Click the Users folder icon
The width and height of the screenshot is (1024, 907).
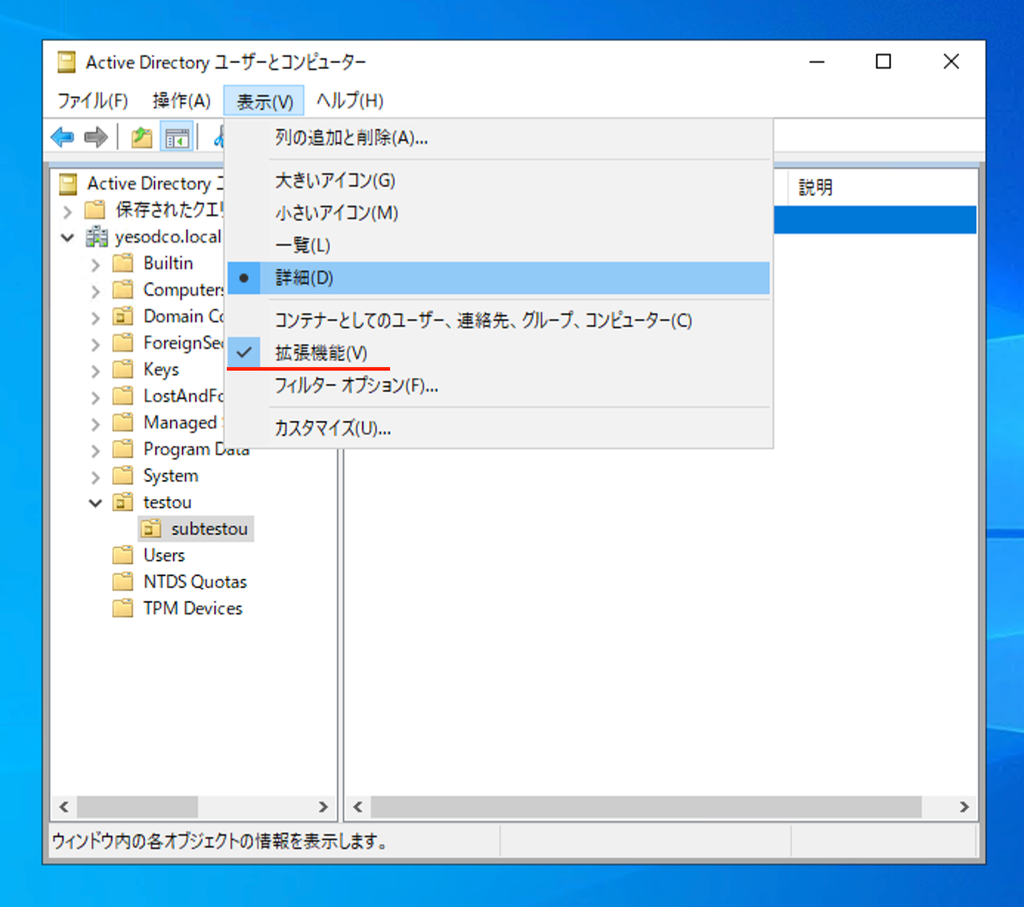pyautogui.click(x=123, y=556)
